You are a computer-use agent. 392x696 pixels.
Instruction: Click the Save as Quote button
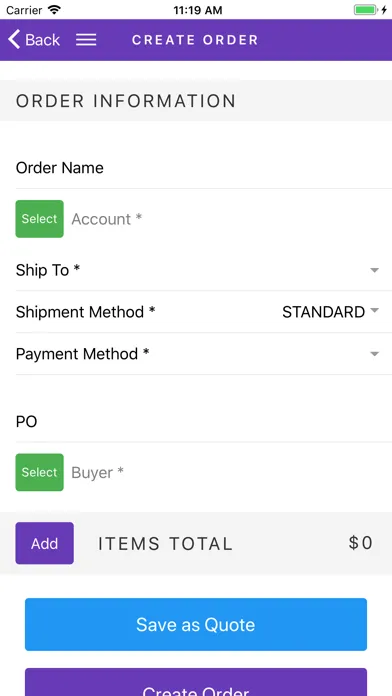click(196, 625)
